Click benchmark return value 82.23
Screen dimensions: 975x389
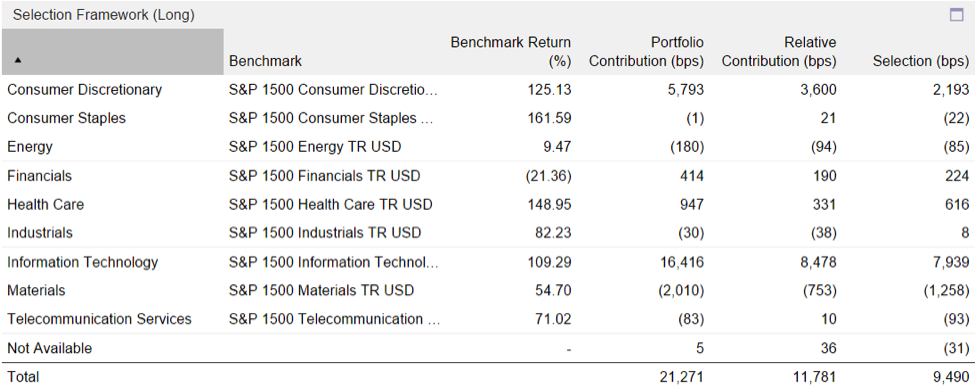pyautogui.click(x=552, y=232)
